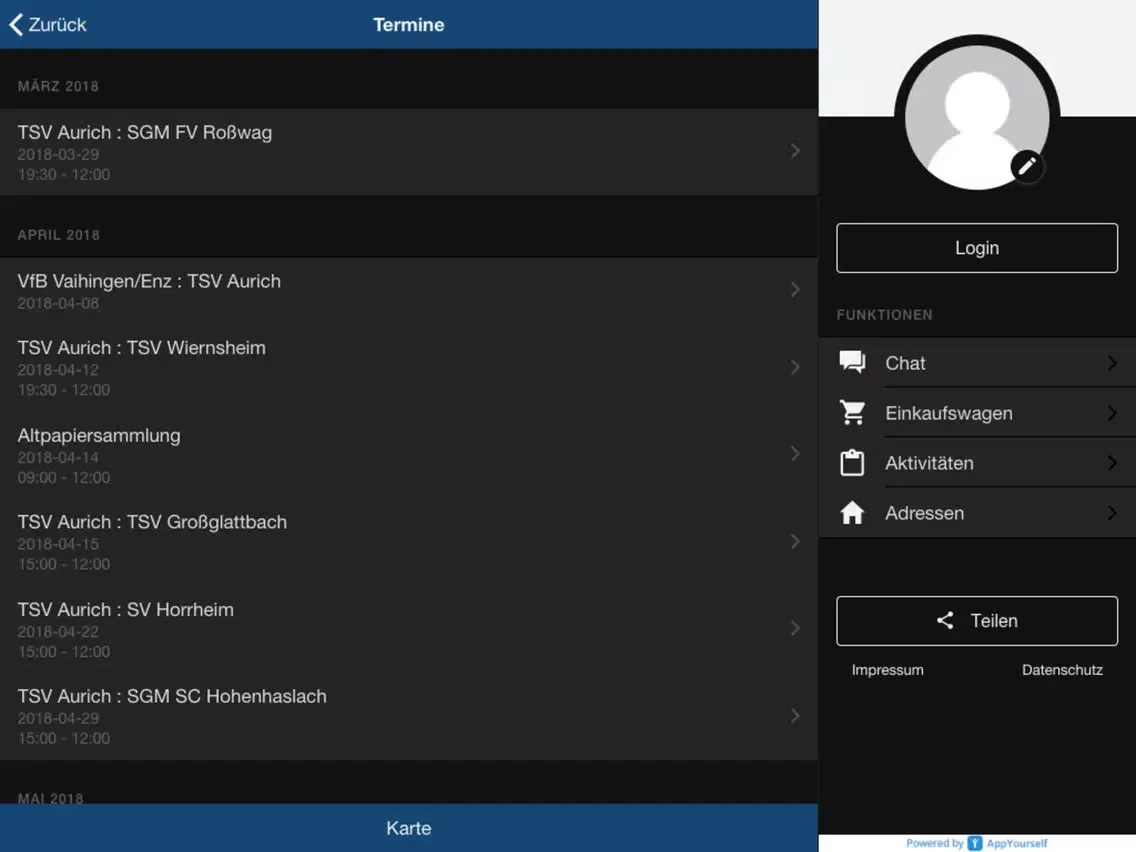The height and width of the screenshot is (852, 1136).
Task: Expand chevron for TSV Aurich : TSV Wiernsheim
Action: click(795, 367)
